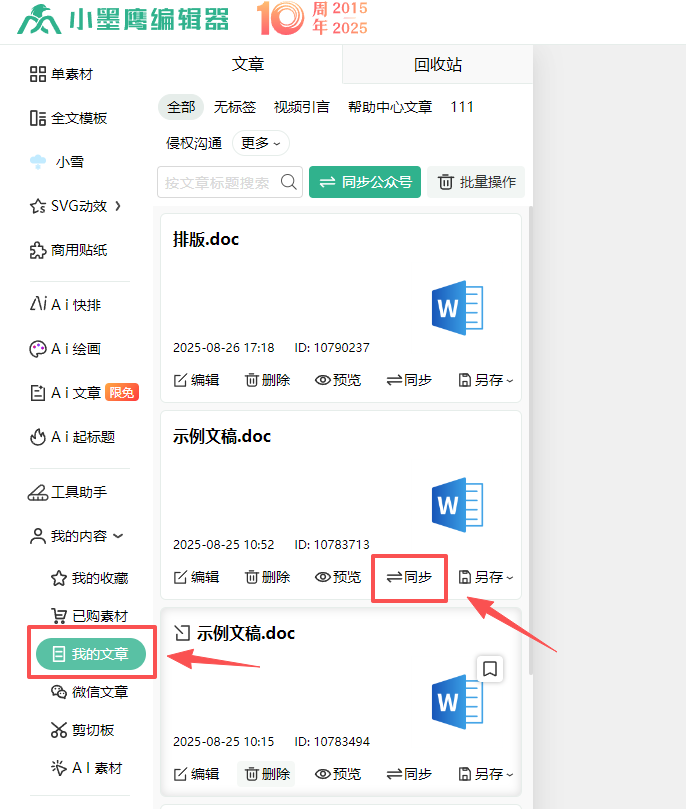Open 我的收藏 star item
The height and width of the screenshot is (809, 686).
click(x=89, y=578)
